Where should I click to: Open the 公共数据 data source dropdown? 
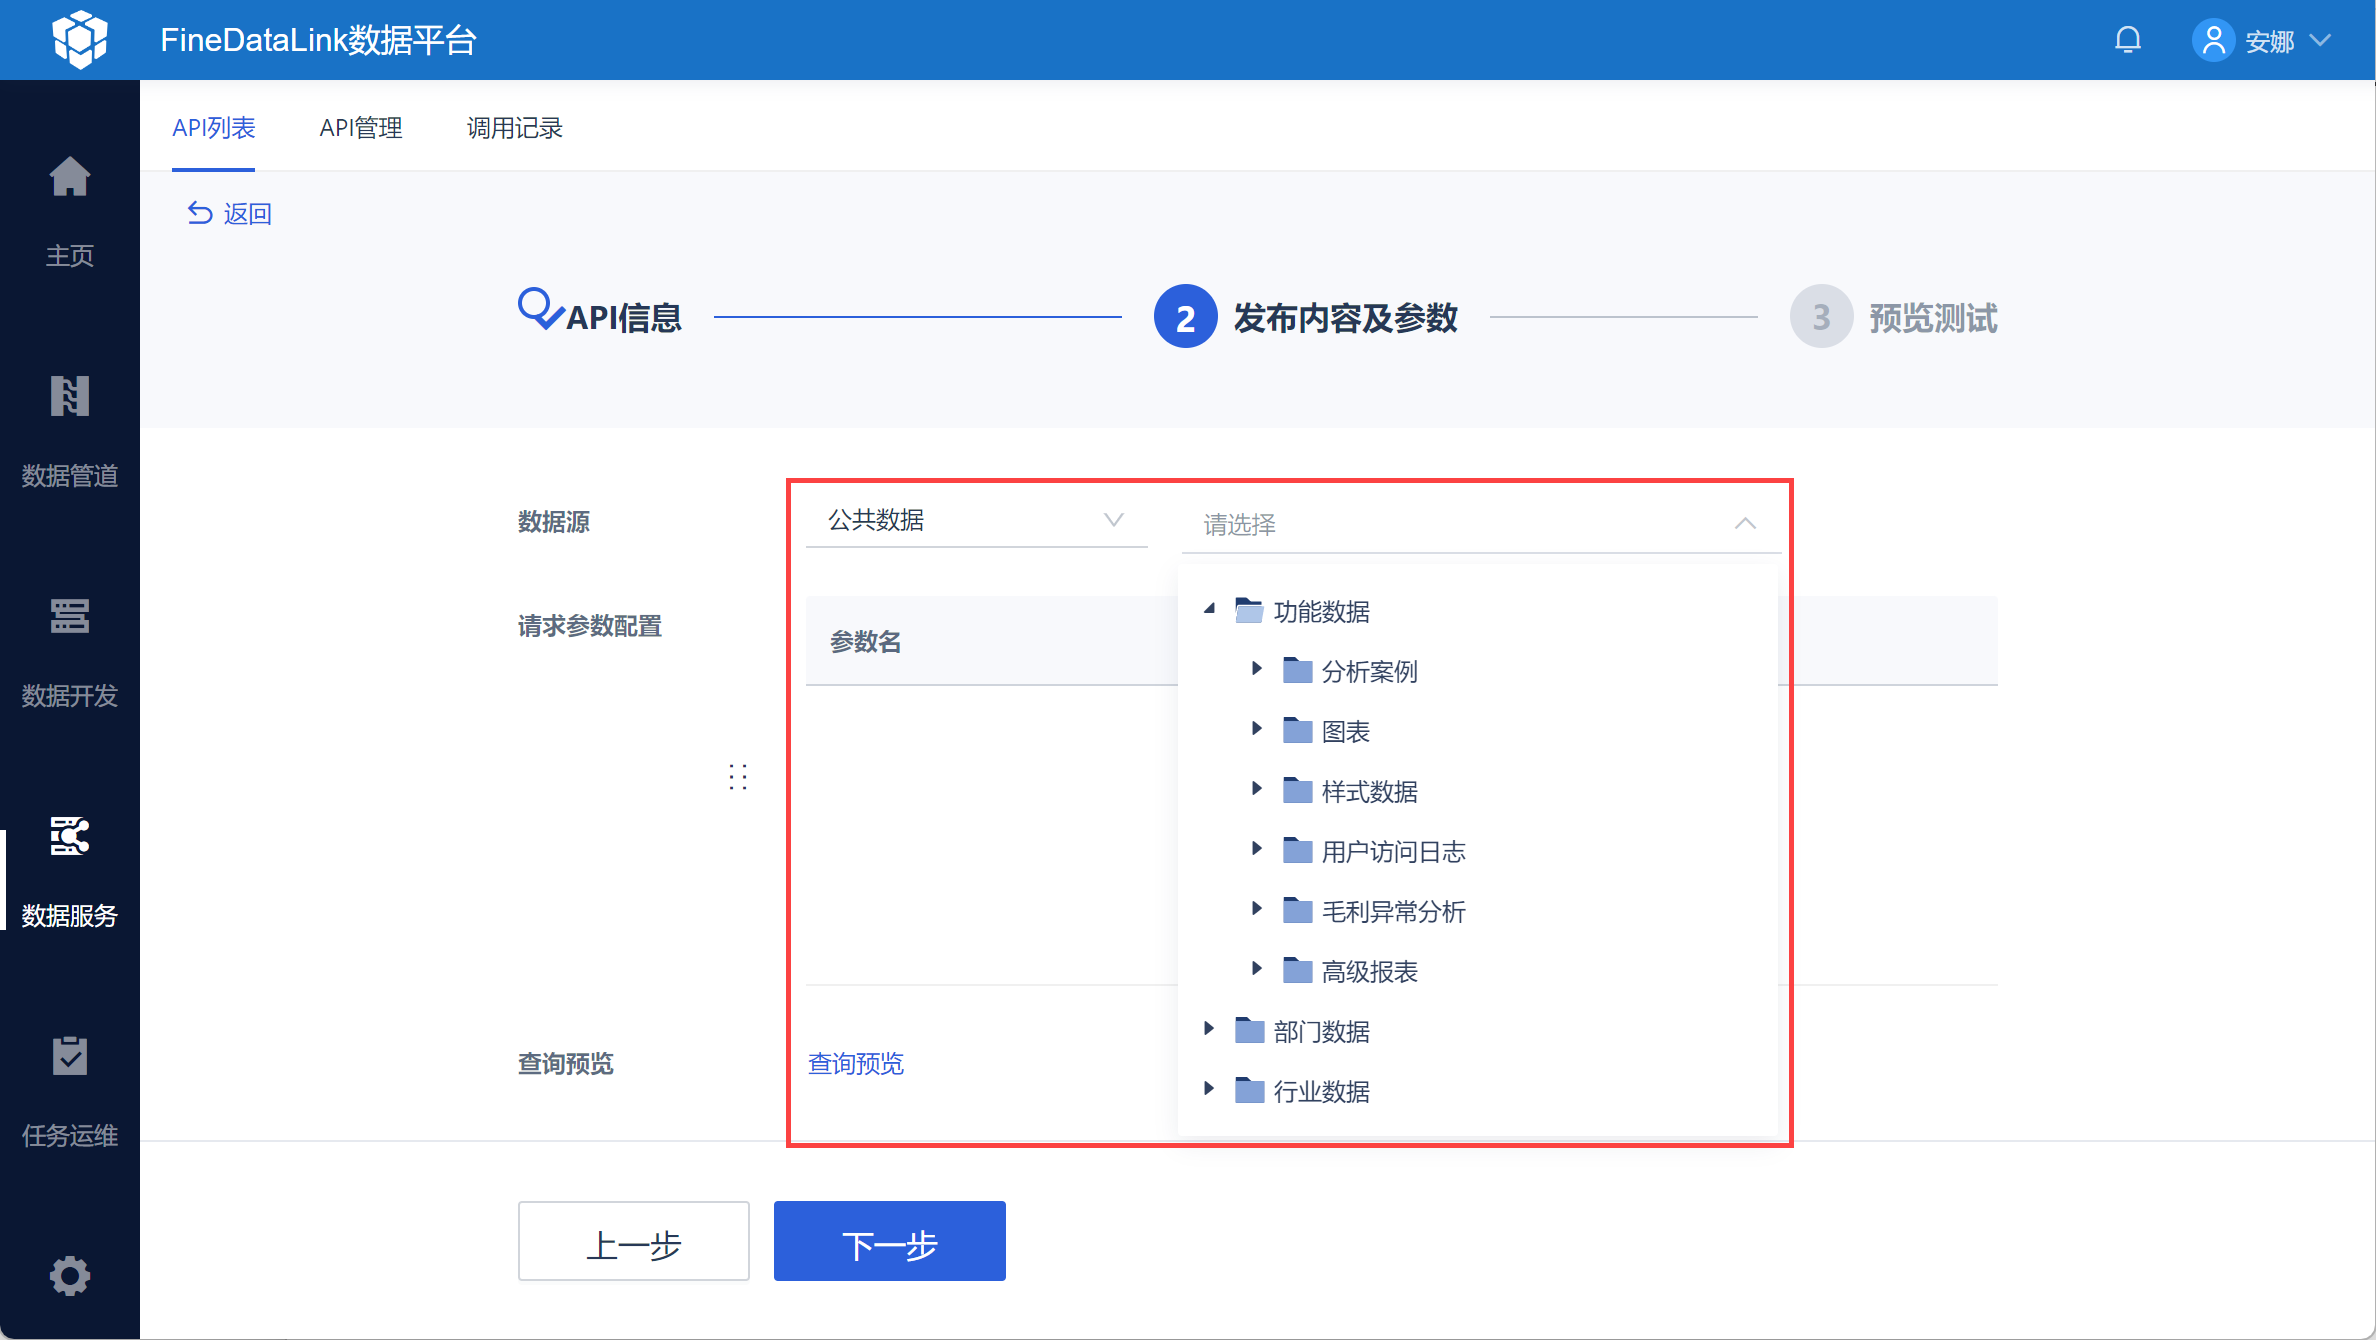[976, 520]
